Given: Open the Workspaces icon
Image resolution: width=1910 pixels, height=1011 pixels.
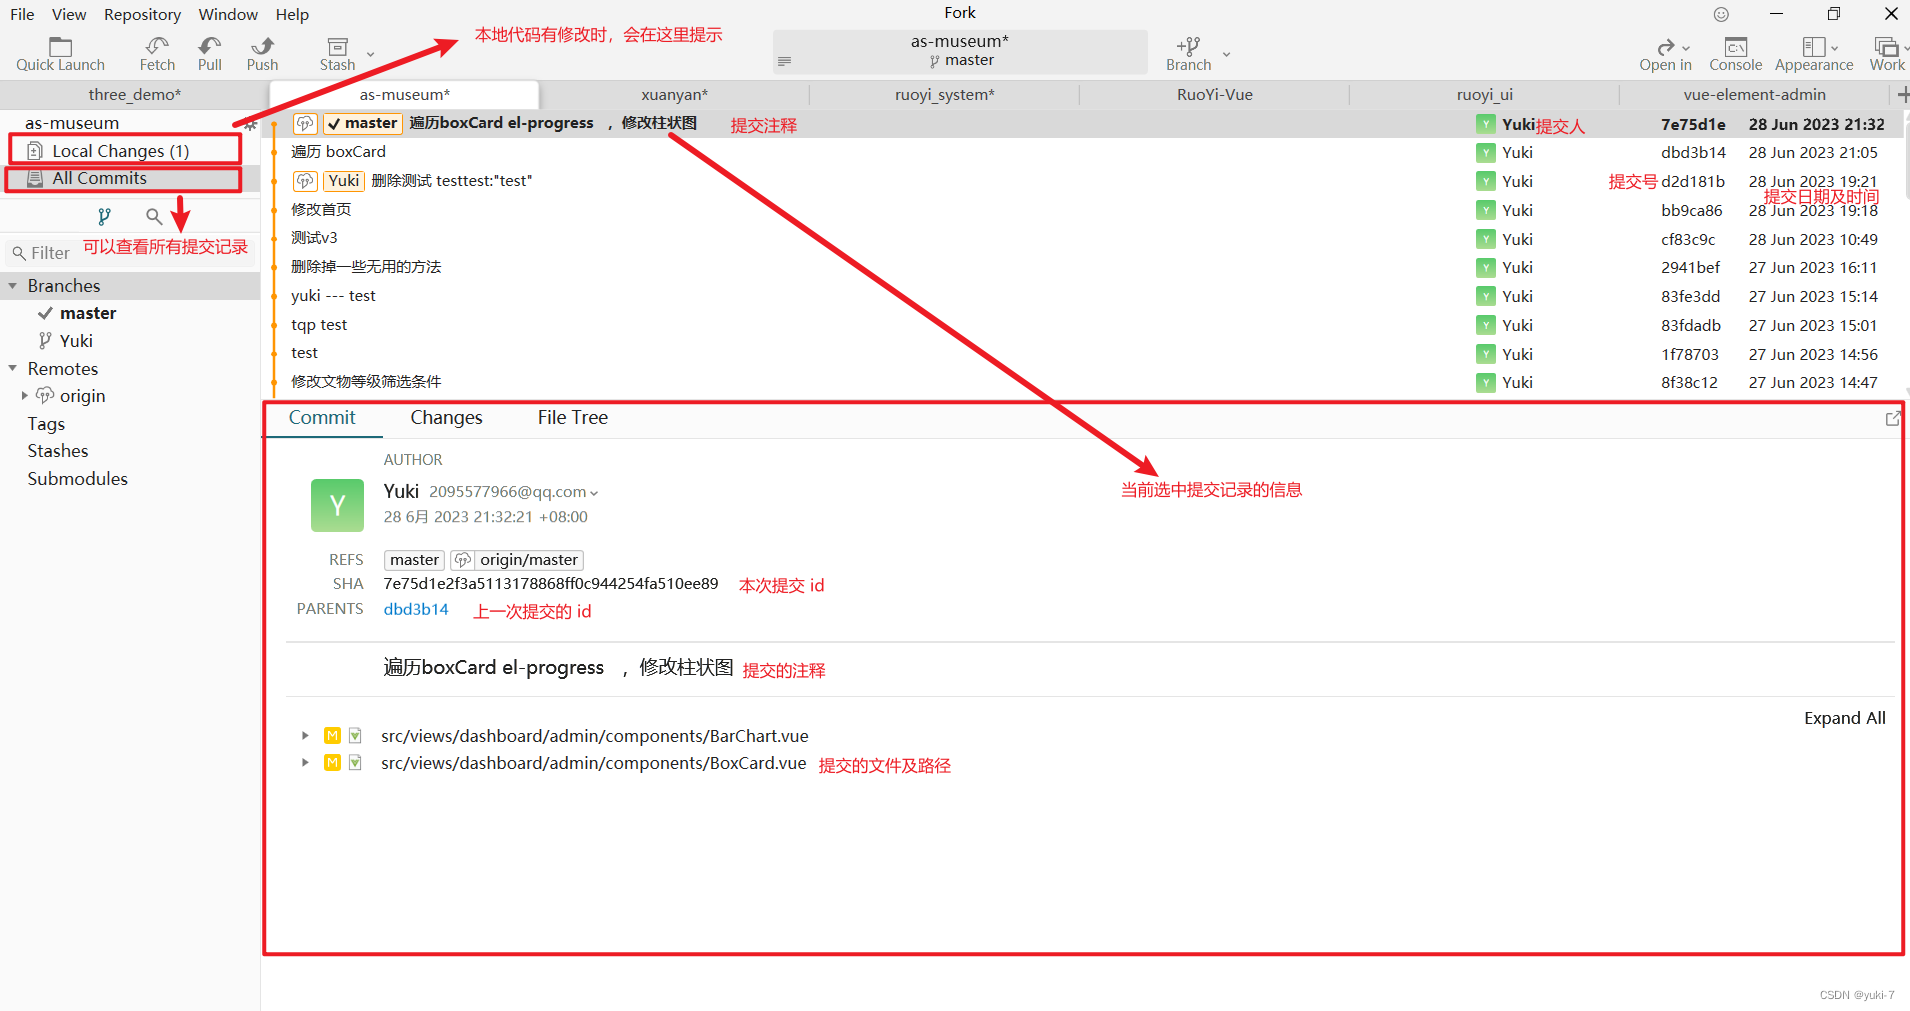Looking at the screenshot, I should pyautogui.click(x=1886, y=47).
